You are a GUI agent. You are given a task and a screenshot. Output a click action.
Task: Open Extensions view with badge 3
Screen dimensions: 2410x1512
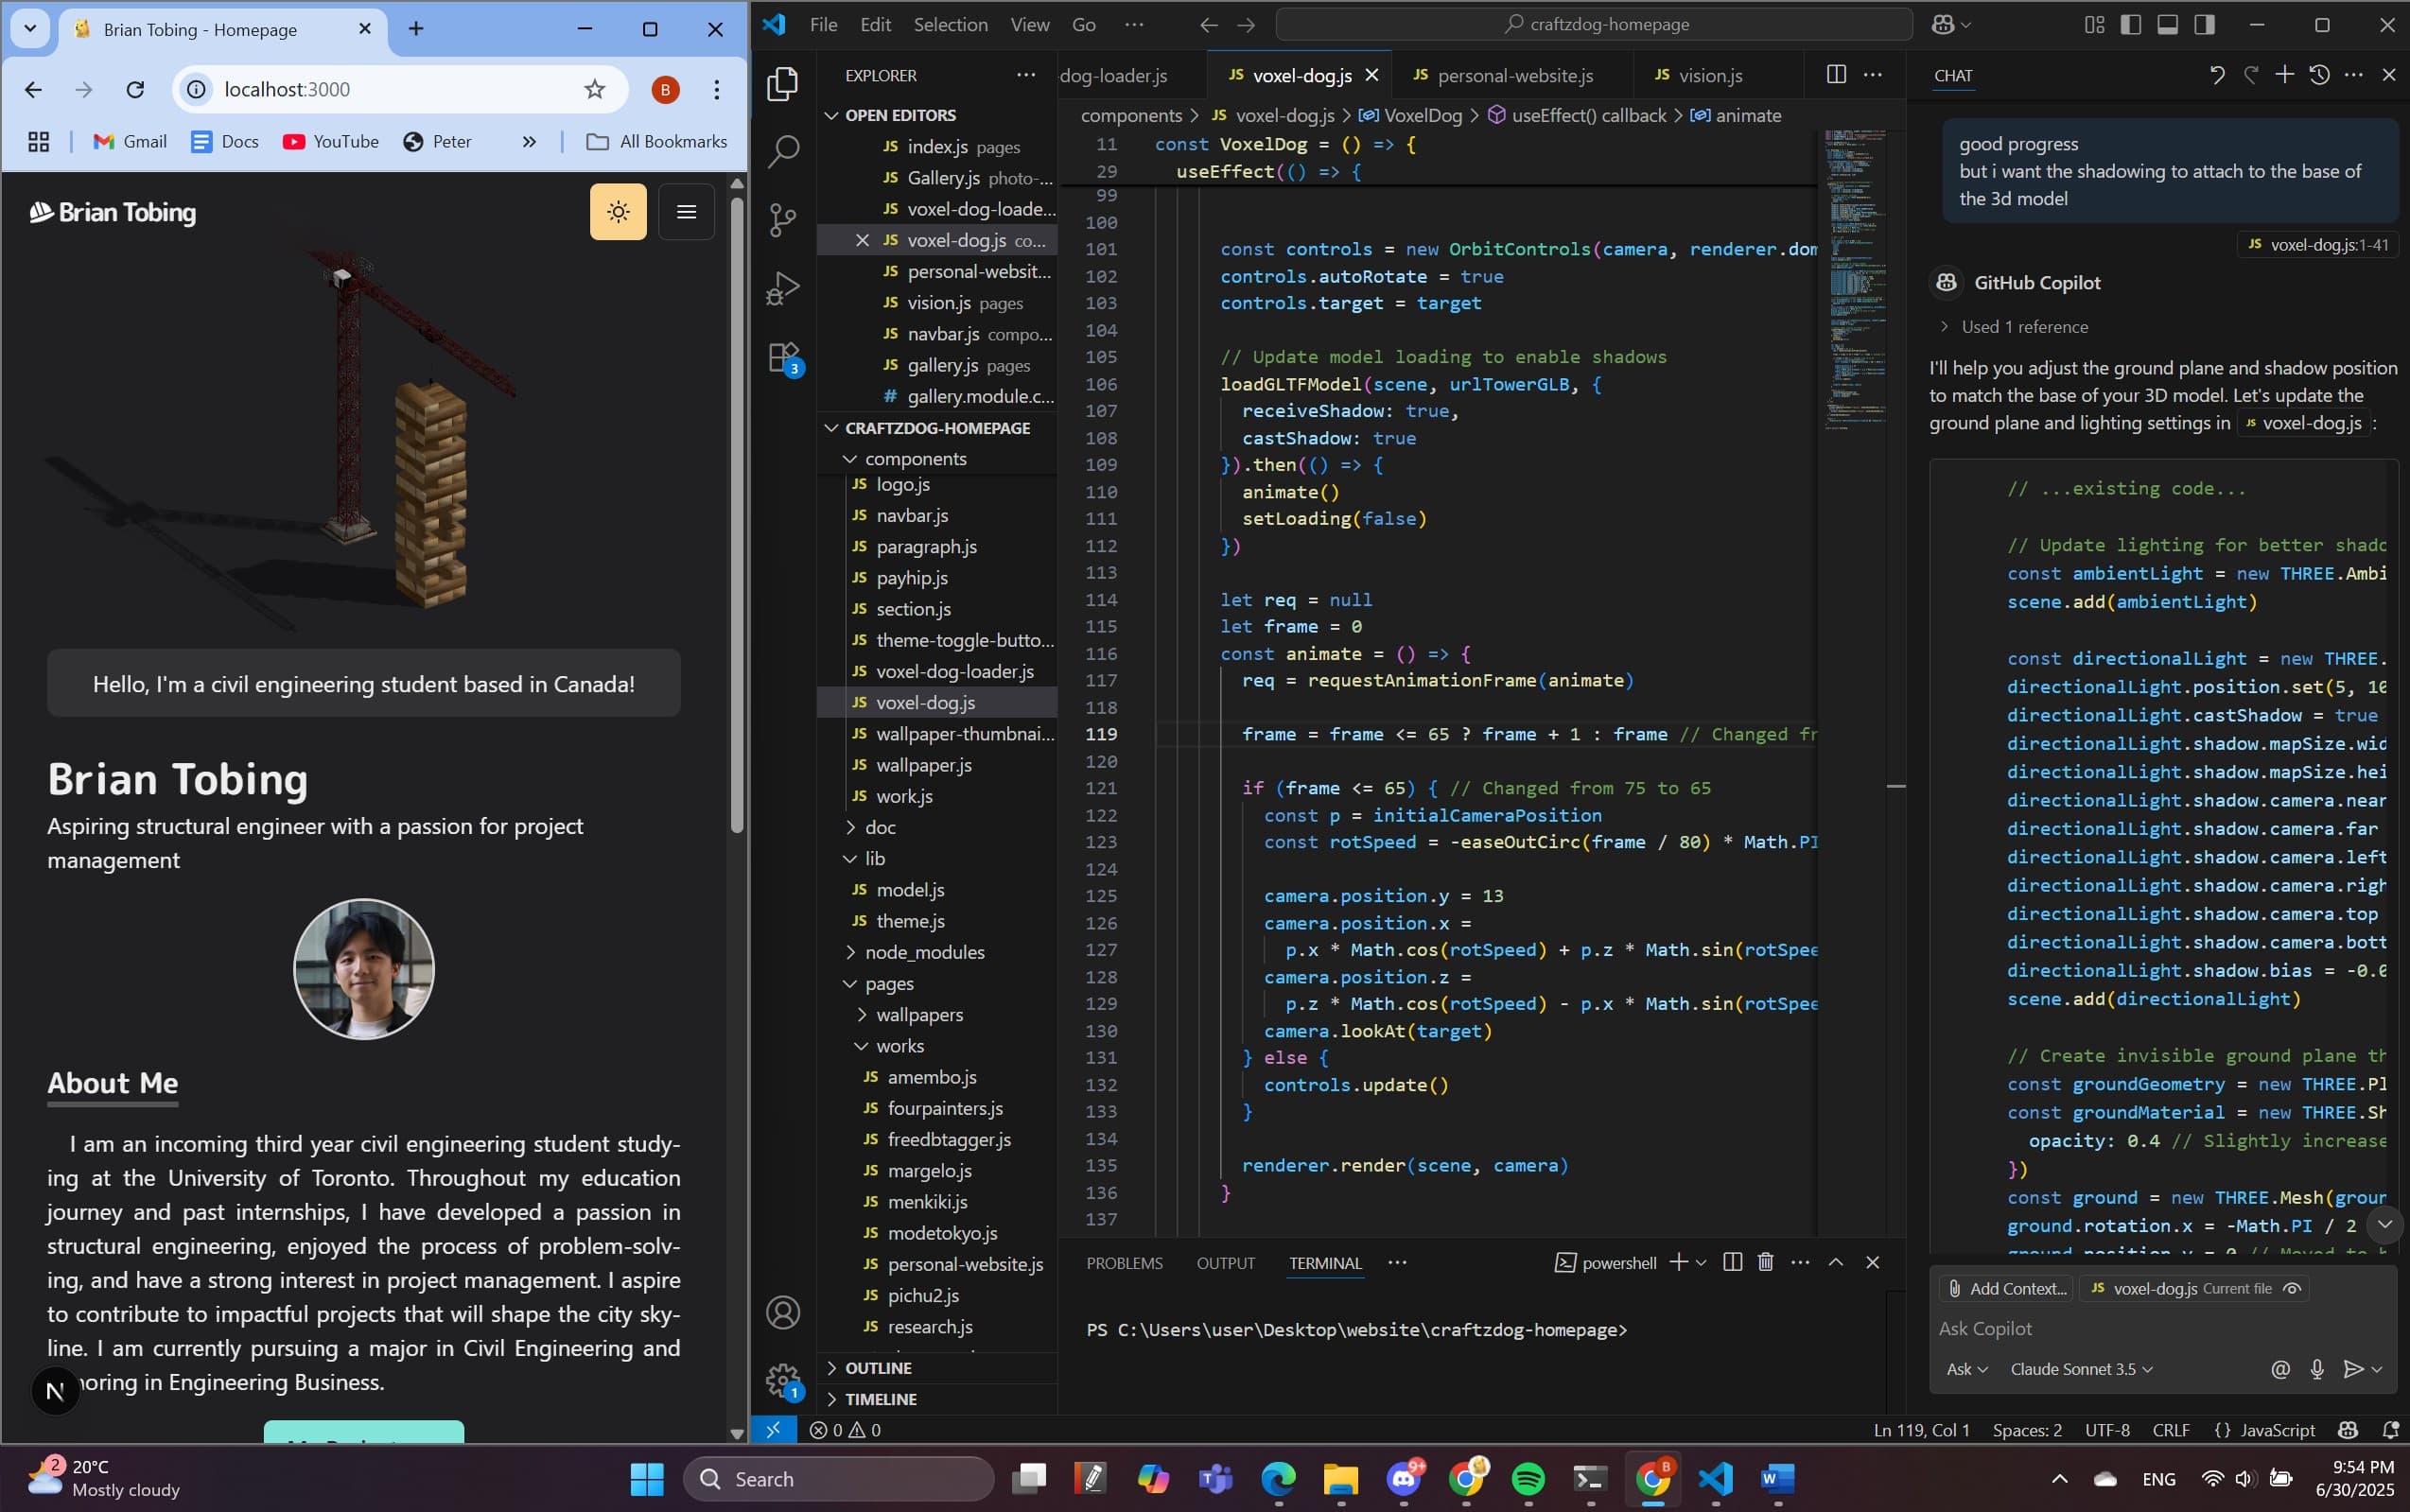[x=783, y=357]
